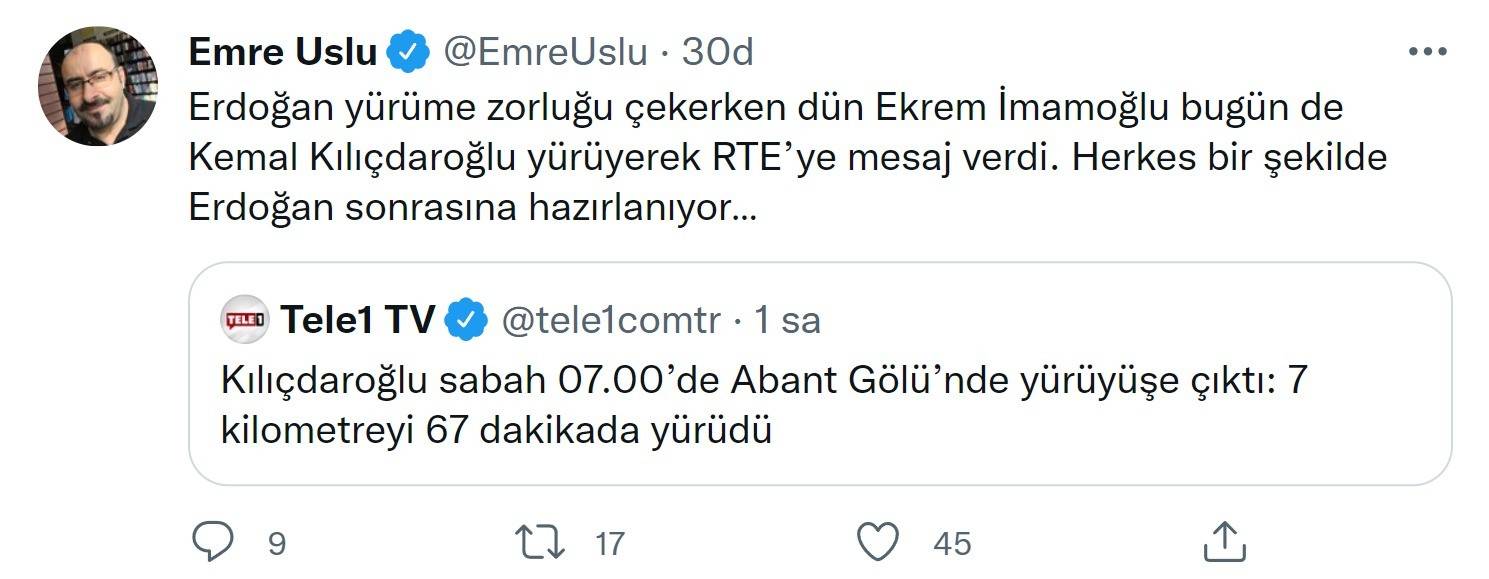This screenshot has height=579, width=1489.
Task: Open Emre Uslu's profile photo
Action: [x=98, y=86]
